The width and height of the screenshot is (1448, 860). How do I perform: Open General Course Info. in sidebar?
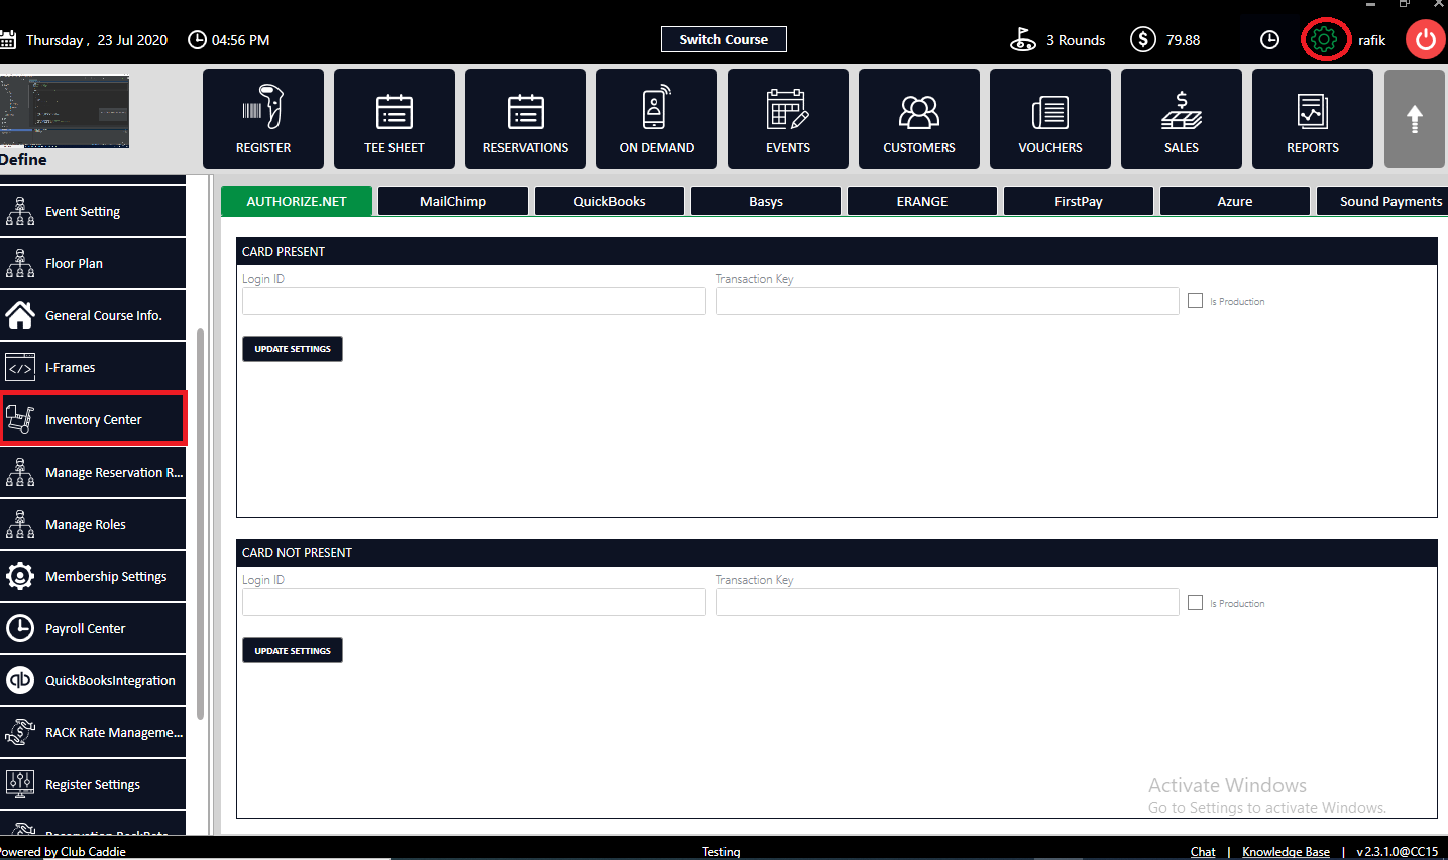click(x=93, y=315)
